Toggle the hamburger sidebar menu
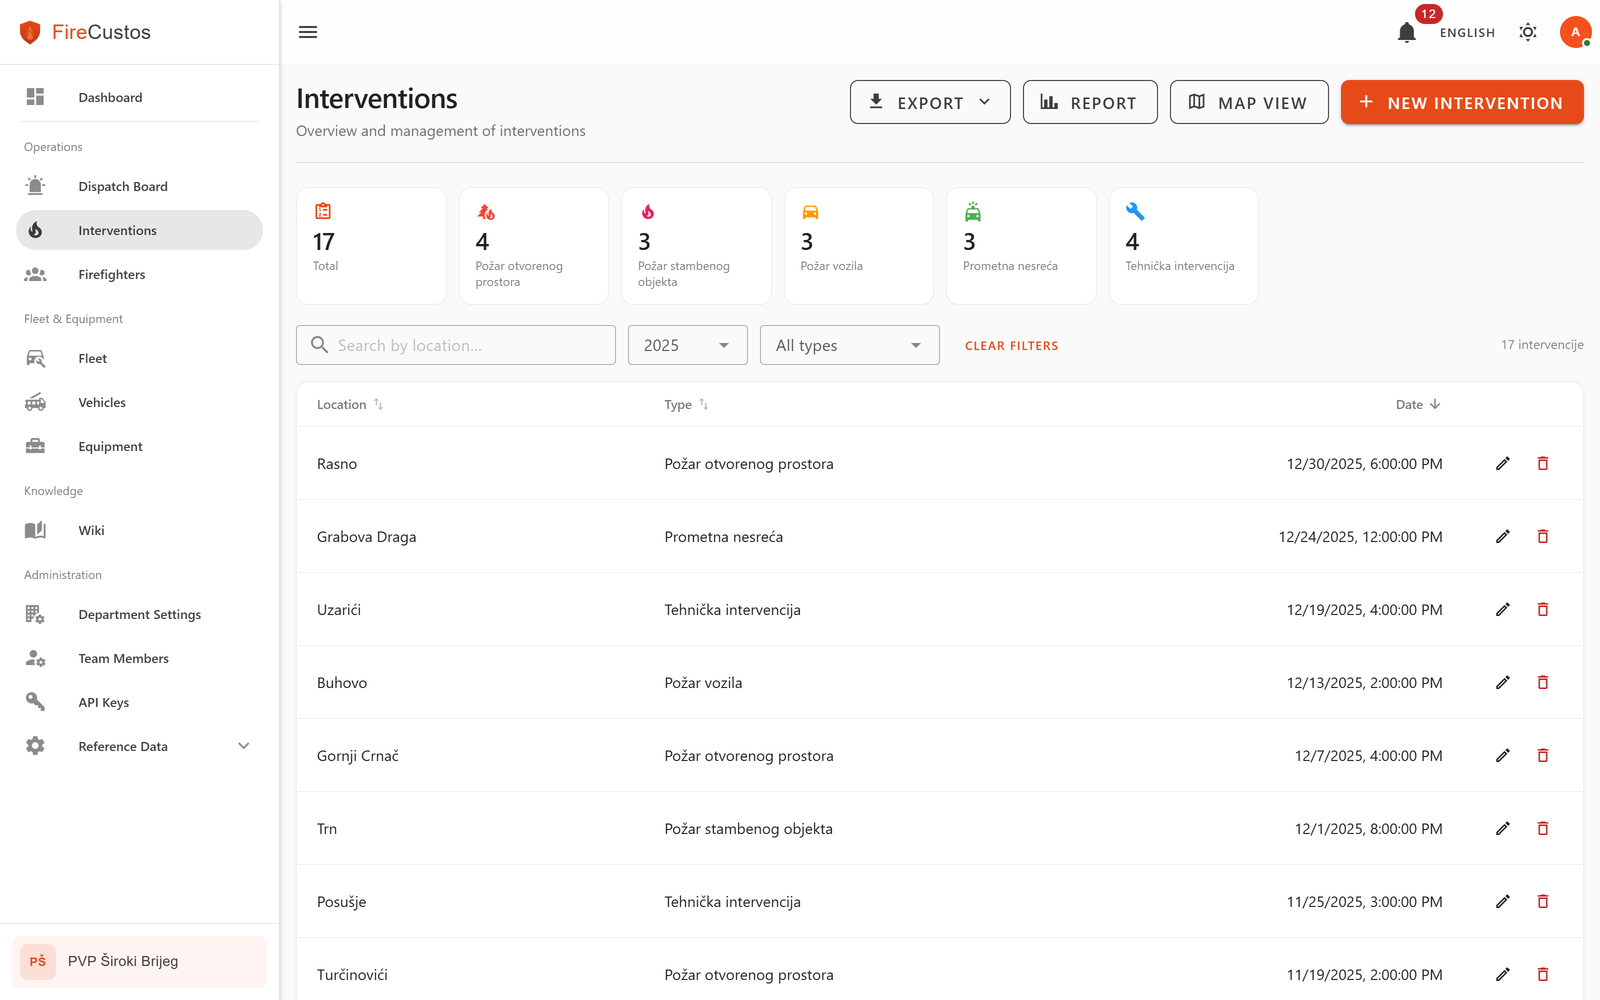The width and height of the screenshot is (1600, 1000). coord(308,32)
